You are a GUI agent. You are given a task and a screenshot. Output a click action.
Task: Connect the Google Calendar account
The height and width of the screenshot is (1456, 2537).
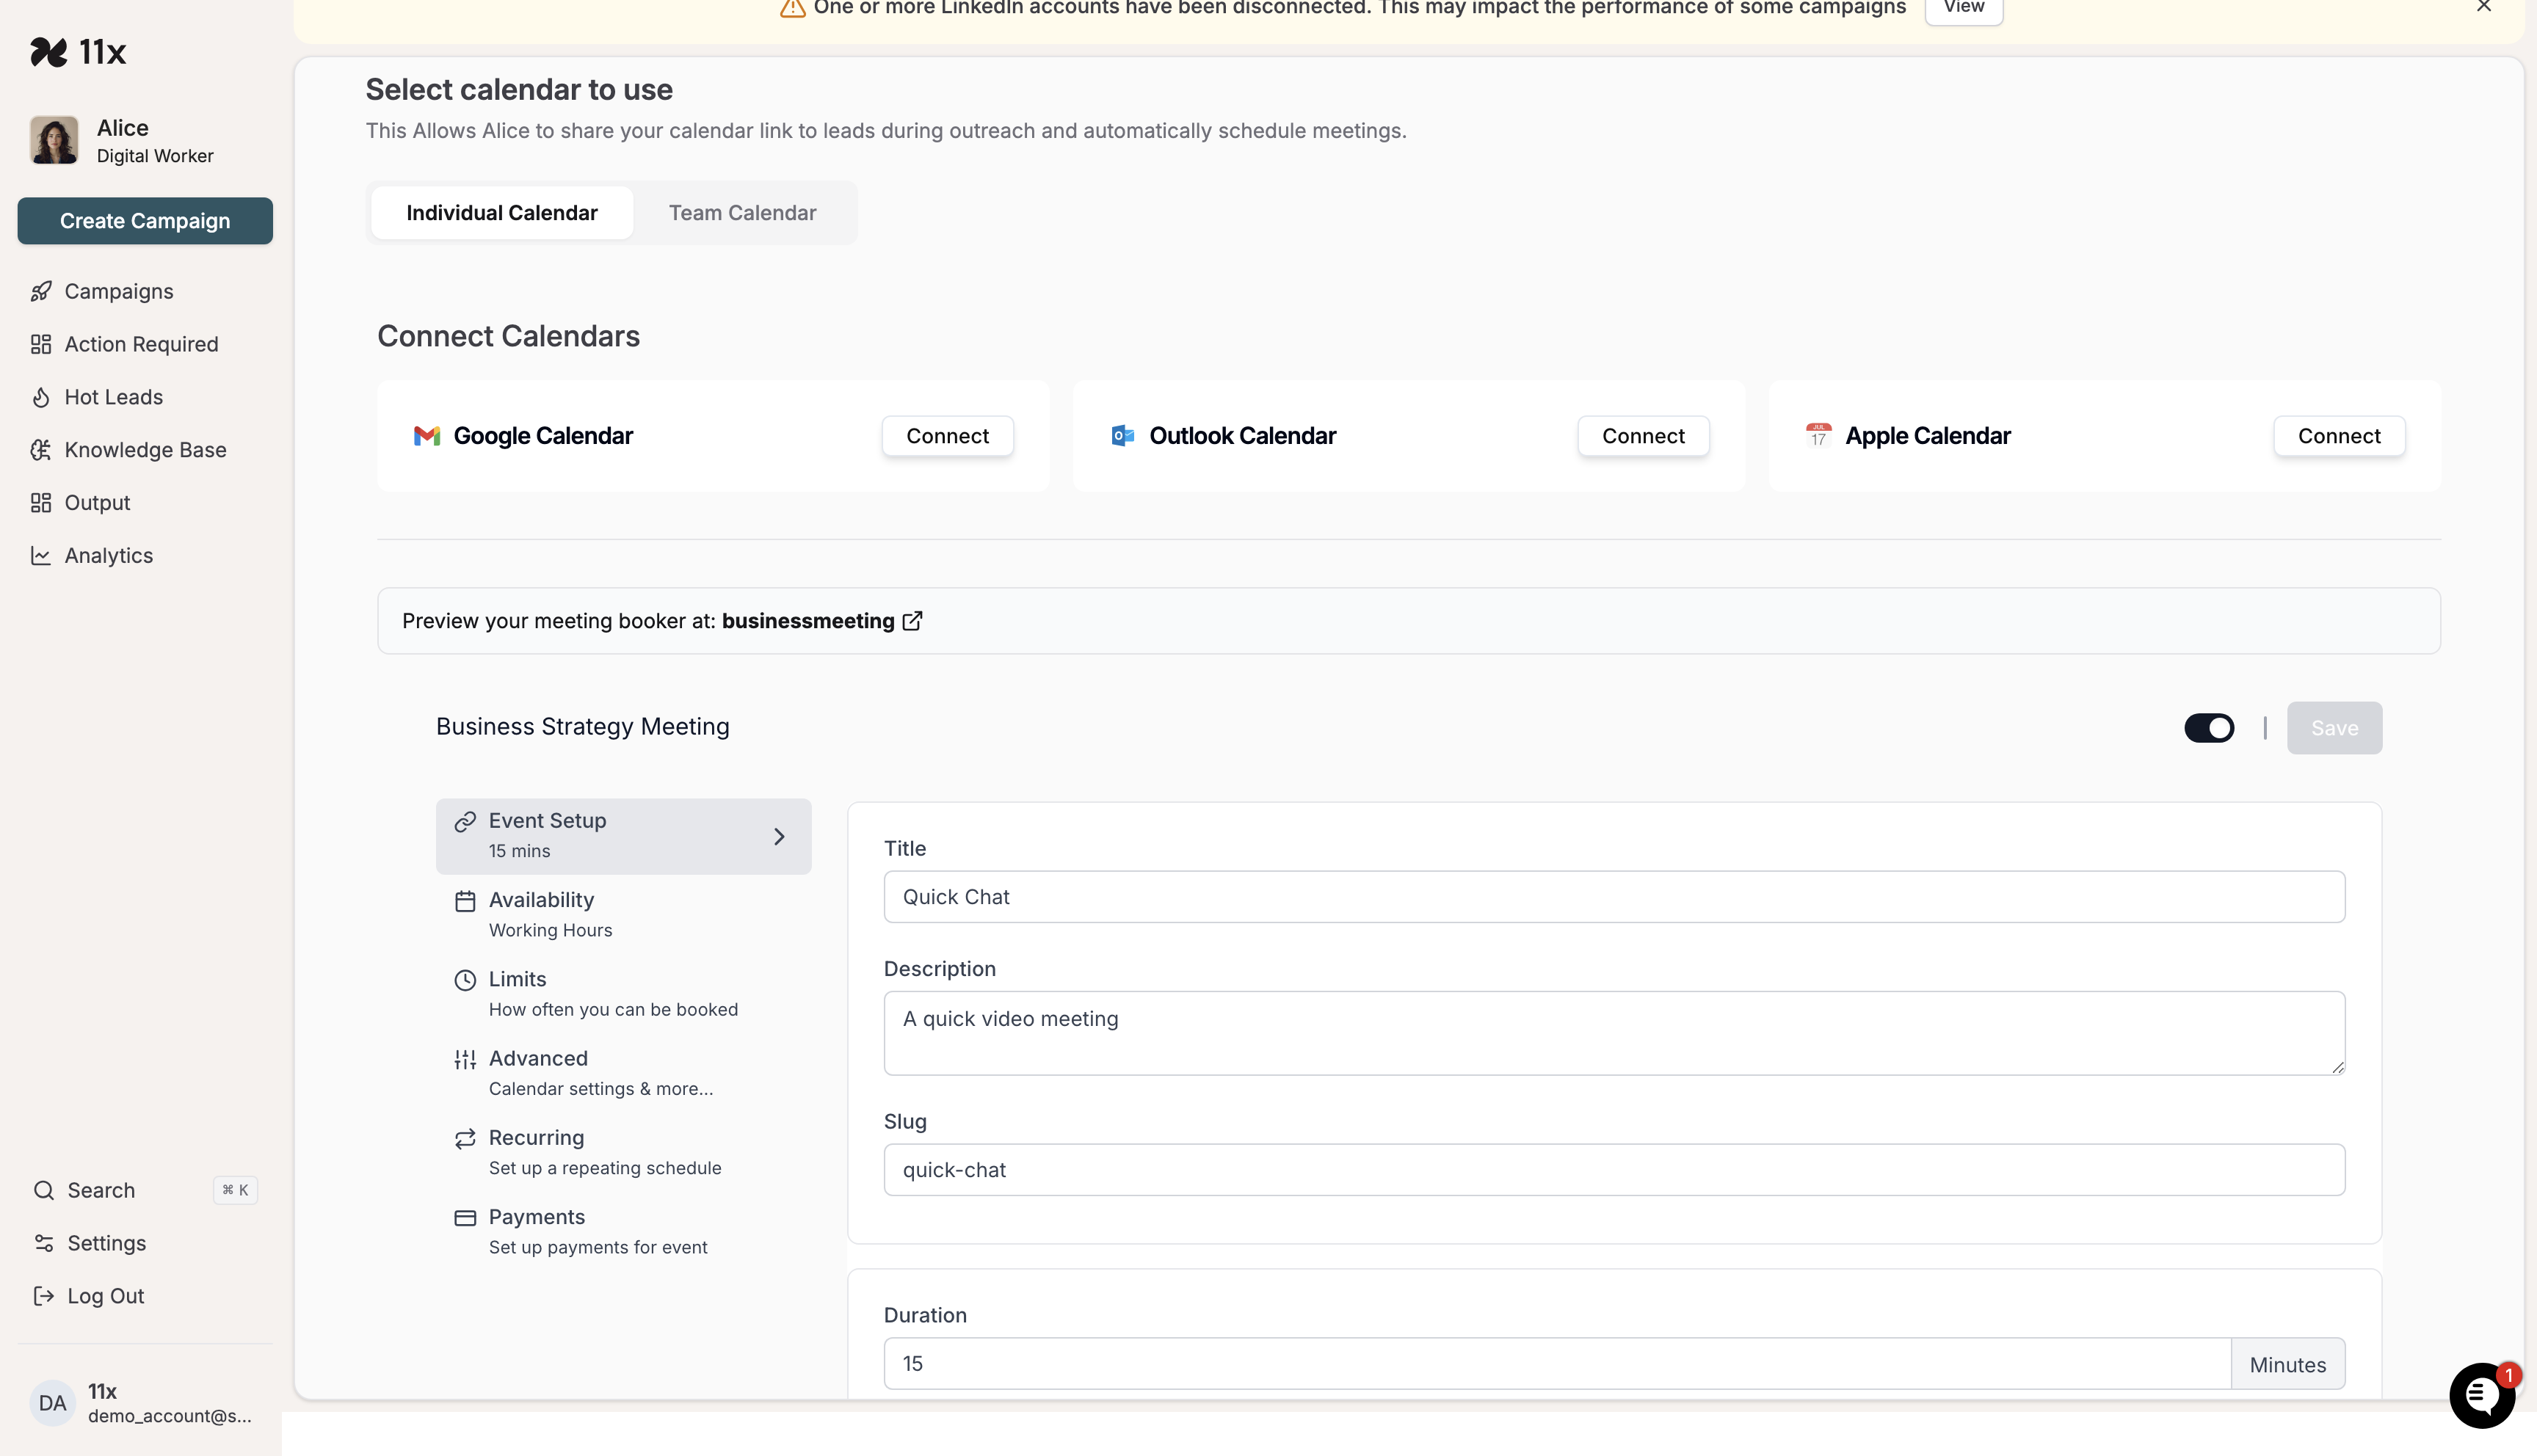(947, 435)
